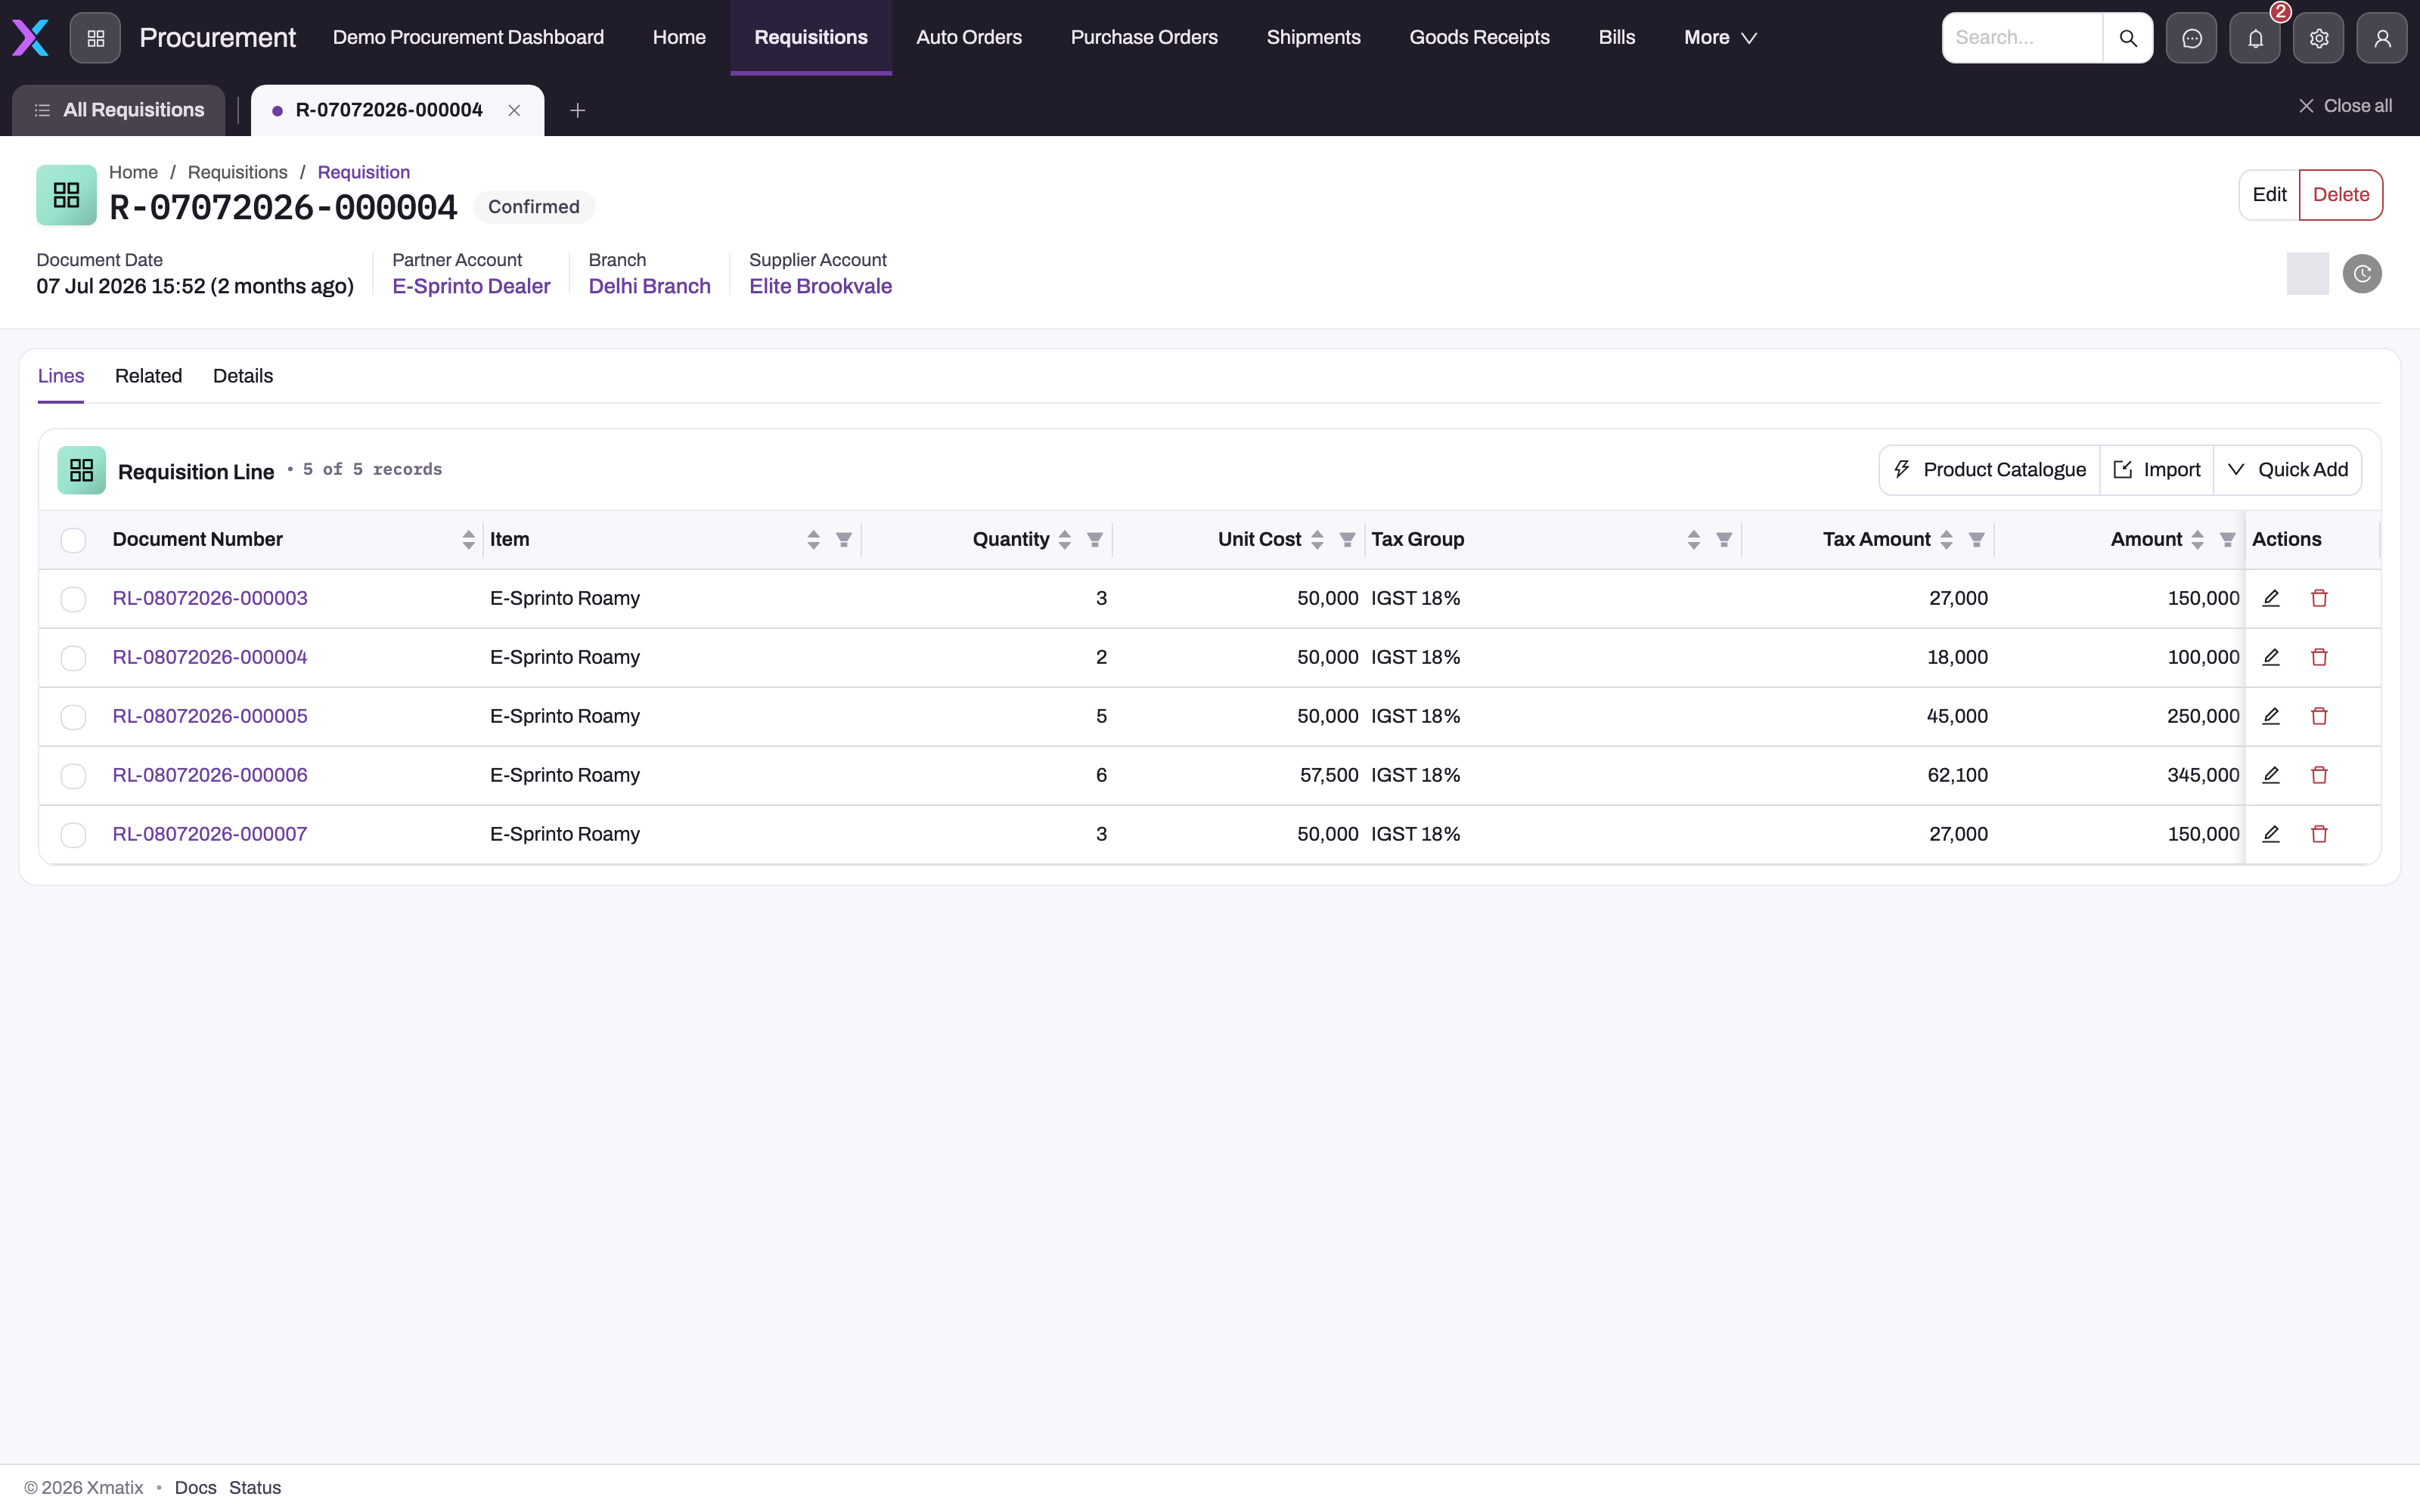The image size is (2420, 1512).
Task: Close all tabs
Action: 2345,106
